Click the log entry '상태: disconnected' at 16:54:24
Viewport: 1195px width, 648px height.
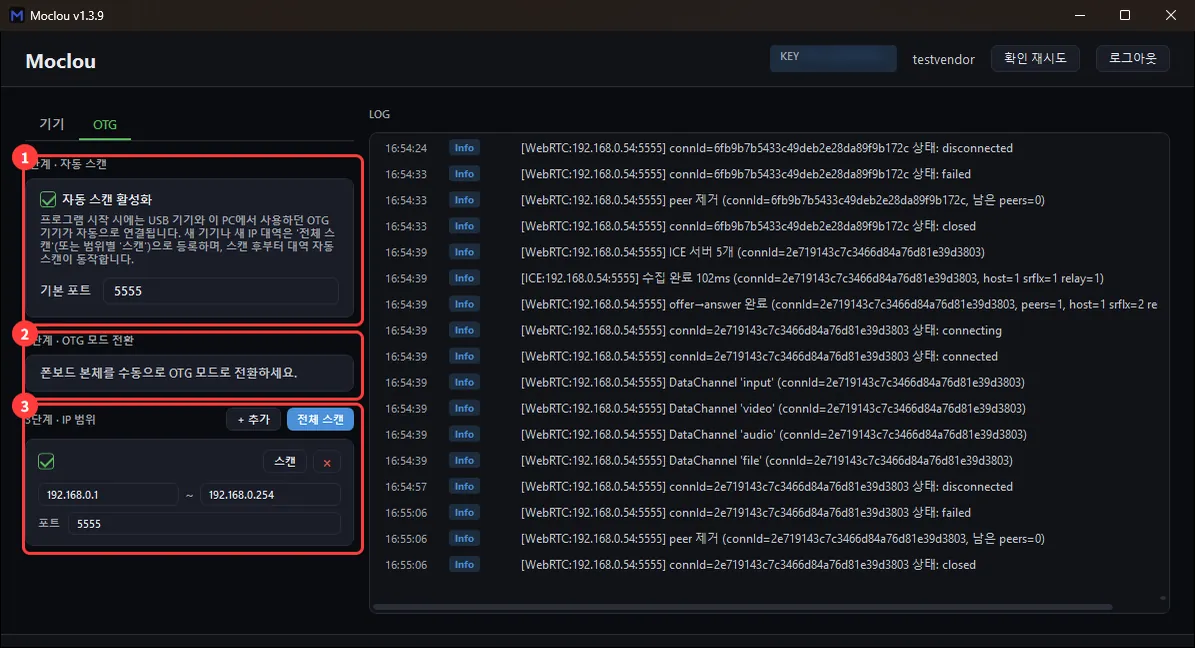point(767,148)
